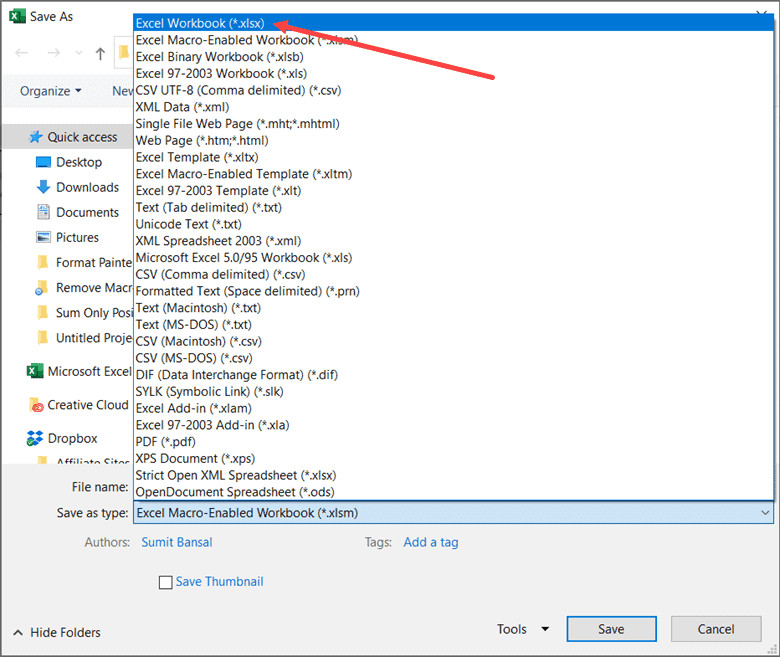Select Creative Cloud Files icon
780x657 pixels.
36,405
